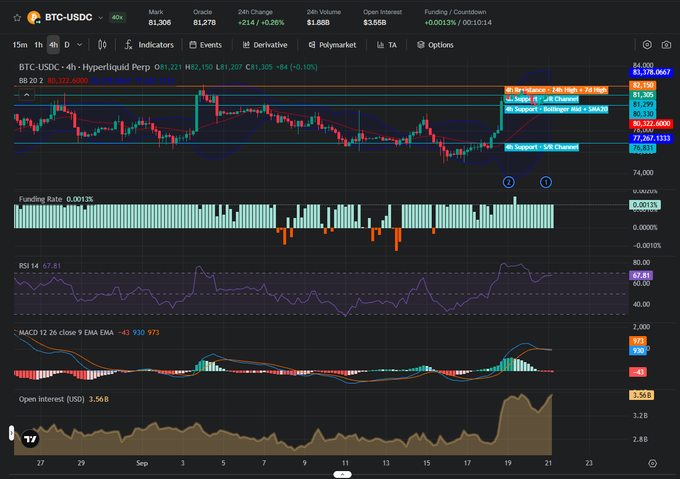Select the 15m timeframe
The width and height of the screenshot is (680, 479).
(x=20, y=45)
